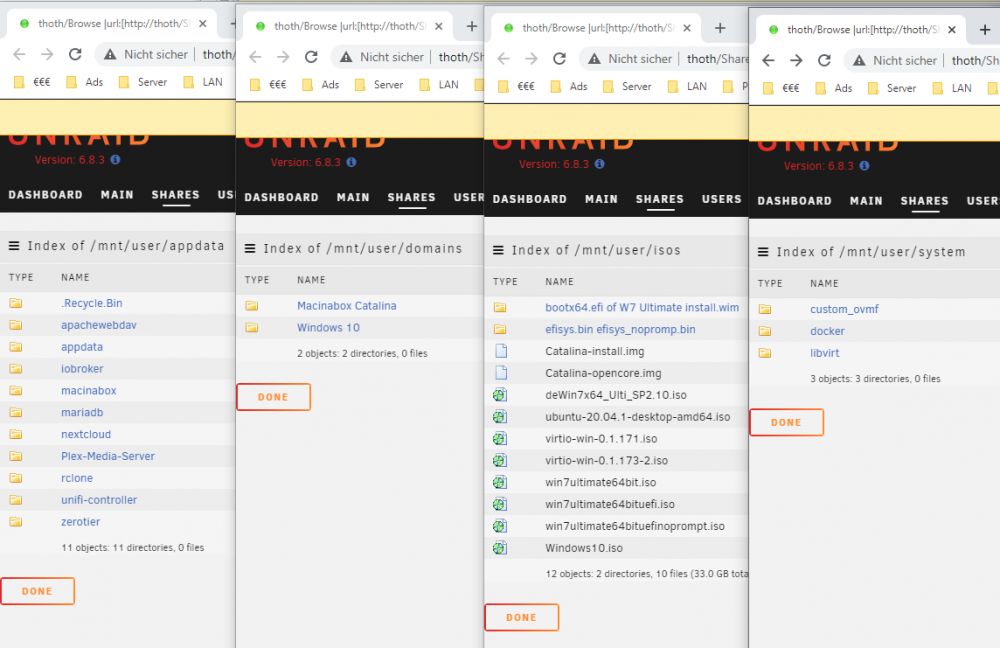Open the nextcloud folder link
Screen dimensions: 1000x648
point(86,434)
